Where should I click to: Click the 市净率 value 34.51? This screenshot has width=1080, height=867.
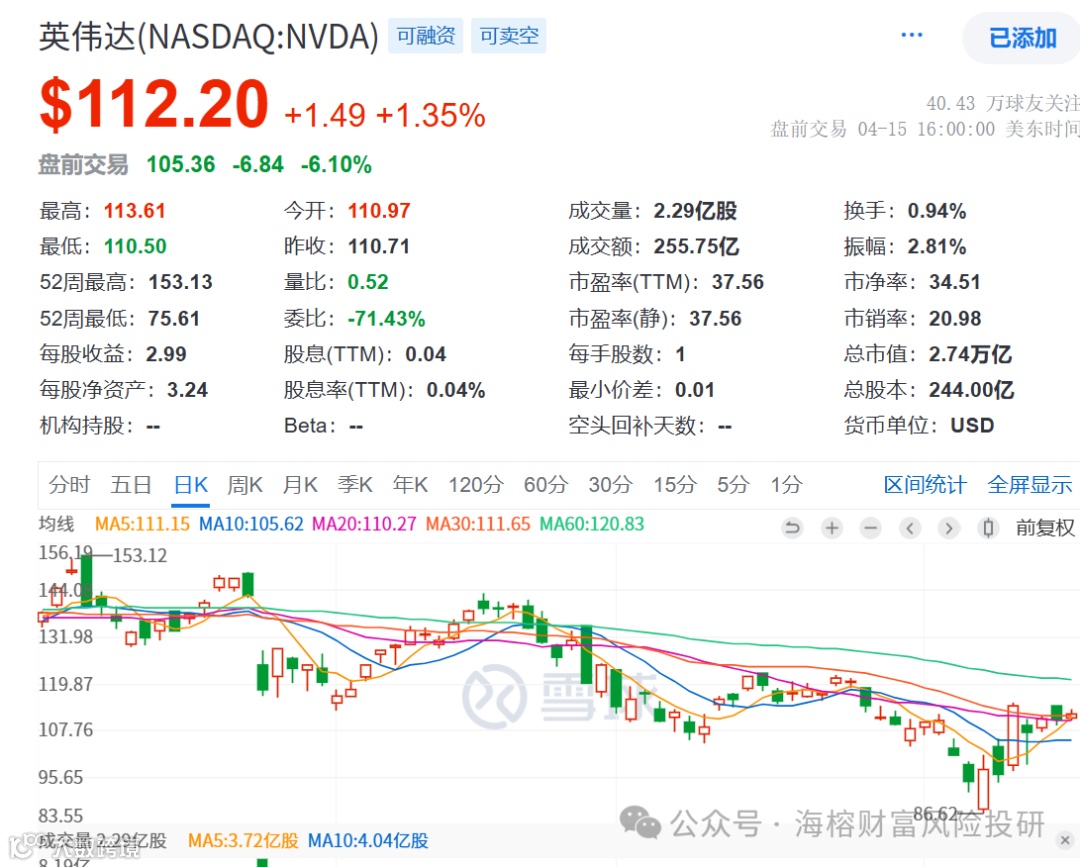[954, 282]
